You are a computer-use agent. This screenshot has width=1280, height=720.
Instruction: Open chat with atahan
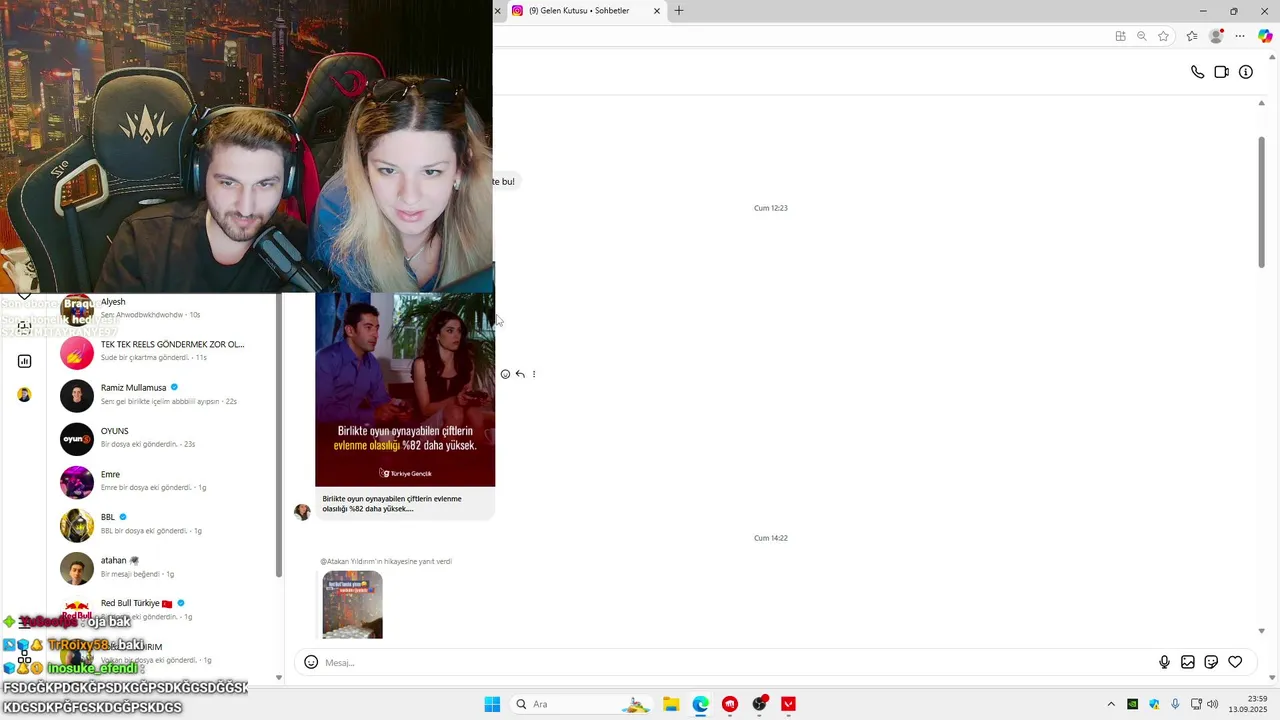[165, 568]
